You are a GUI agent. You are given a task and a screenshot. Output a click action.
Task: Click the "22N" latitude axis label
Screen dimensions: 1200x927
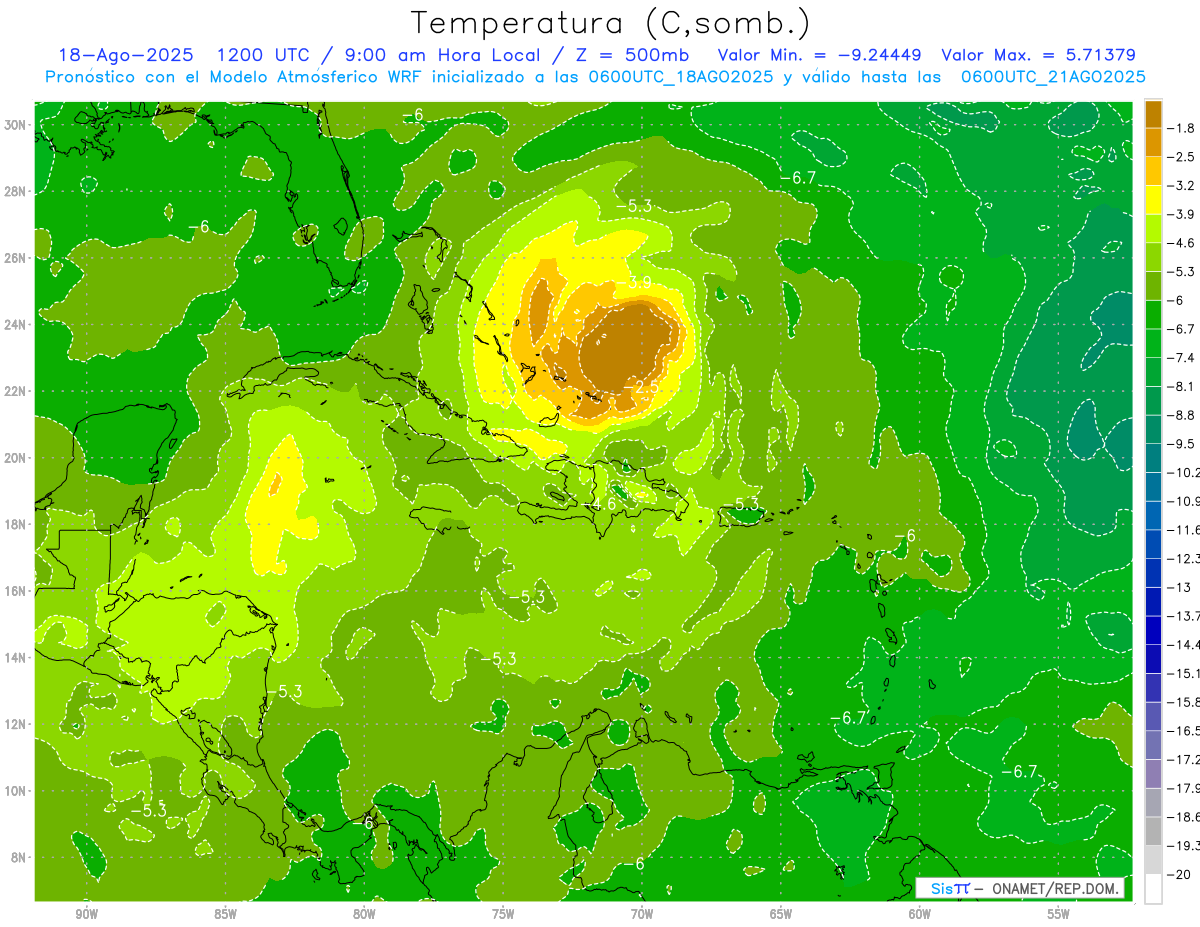[x=16, y=391]
